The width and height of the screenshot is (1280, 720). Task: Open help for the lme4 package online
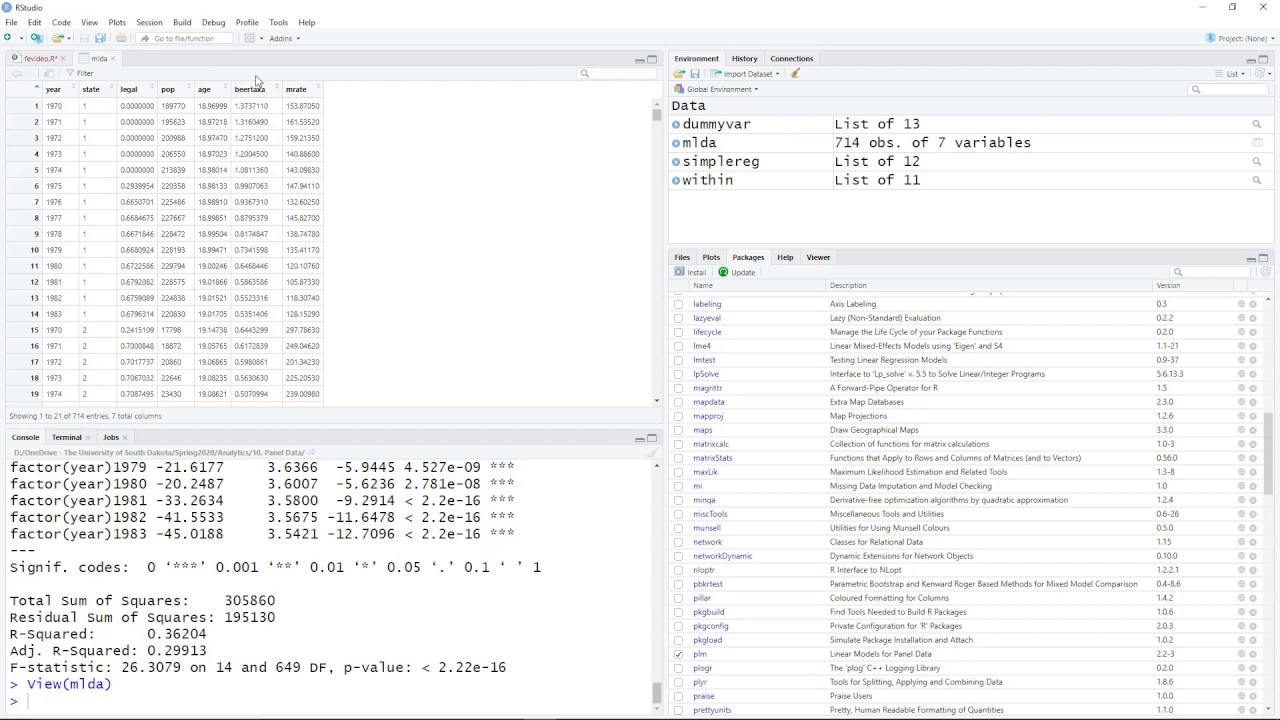(1242, 346)
